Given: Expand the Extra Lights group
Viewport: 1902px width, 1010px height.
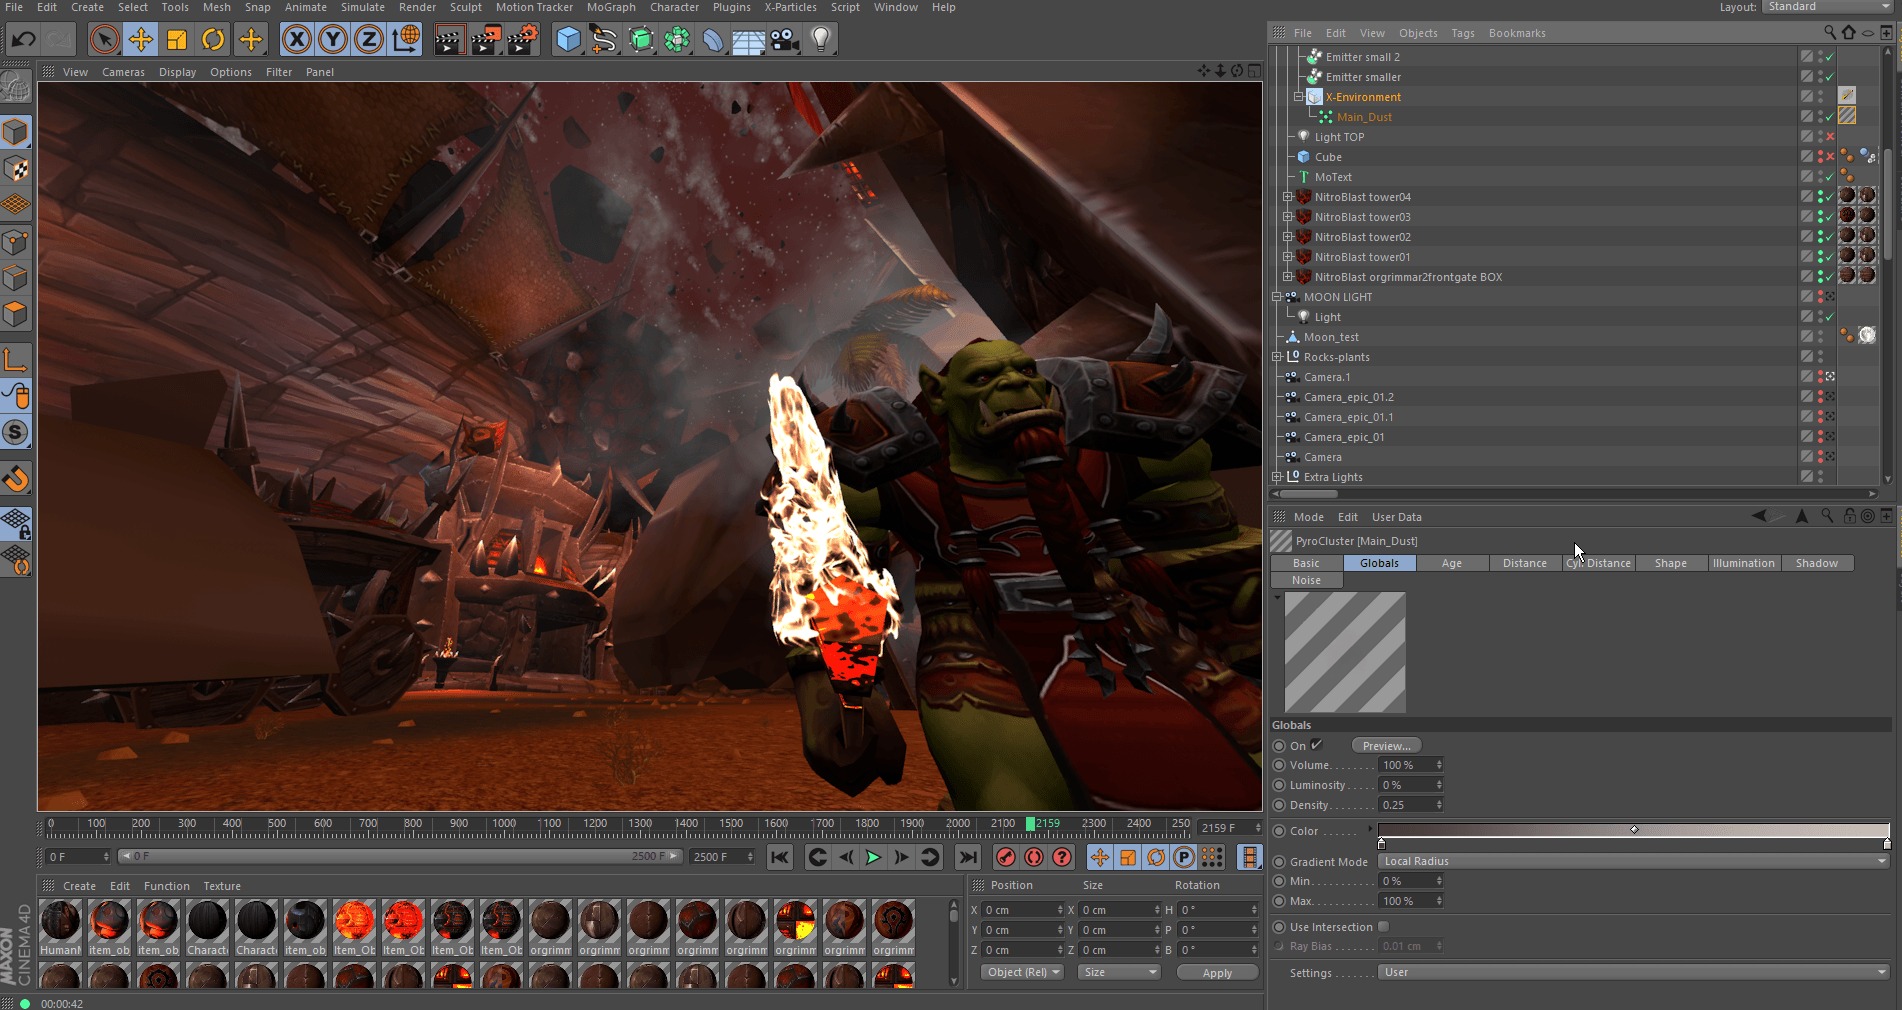Looking at the screenshot, I should (1277, 477).
